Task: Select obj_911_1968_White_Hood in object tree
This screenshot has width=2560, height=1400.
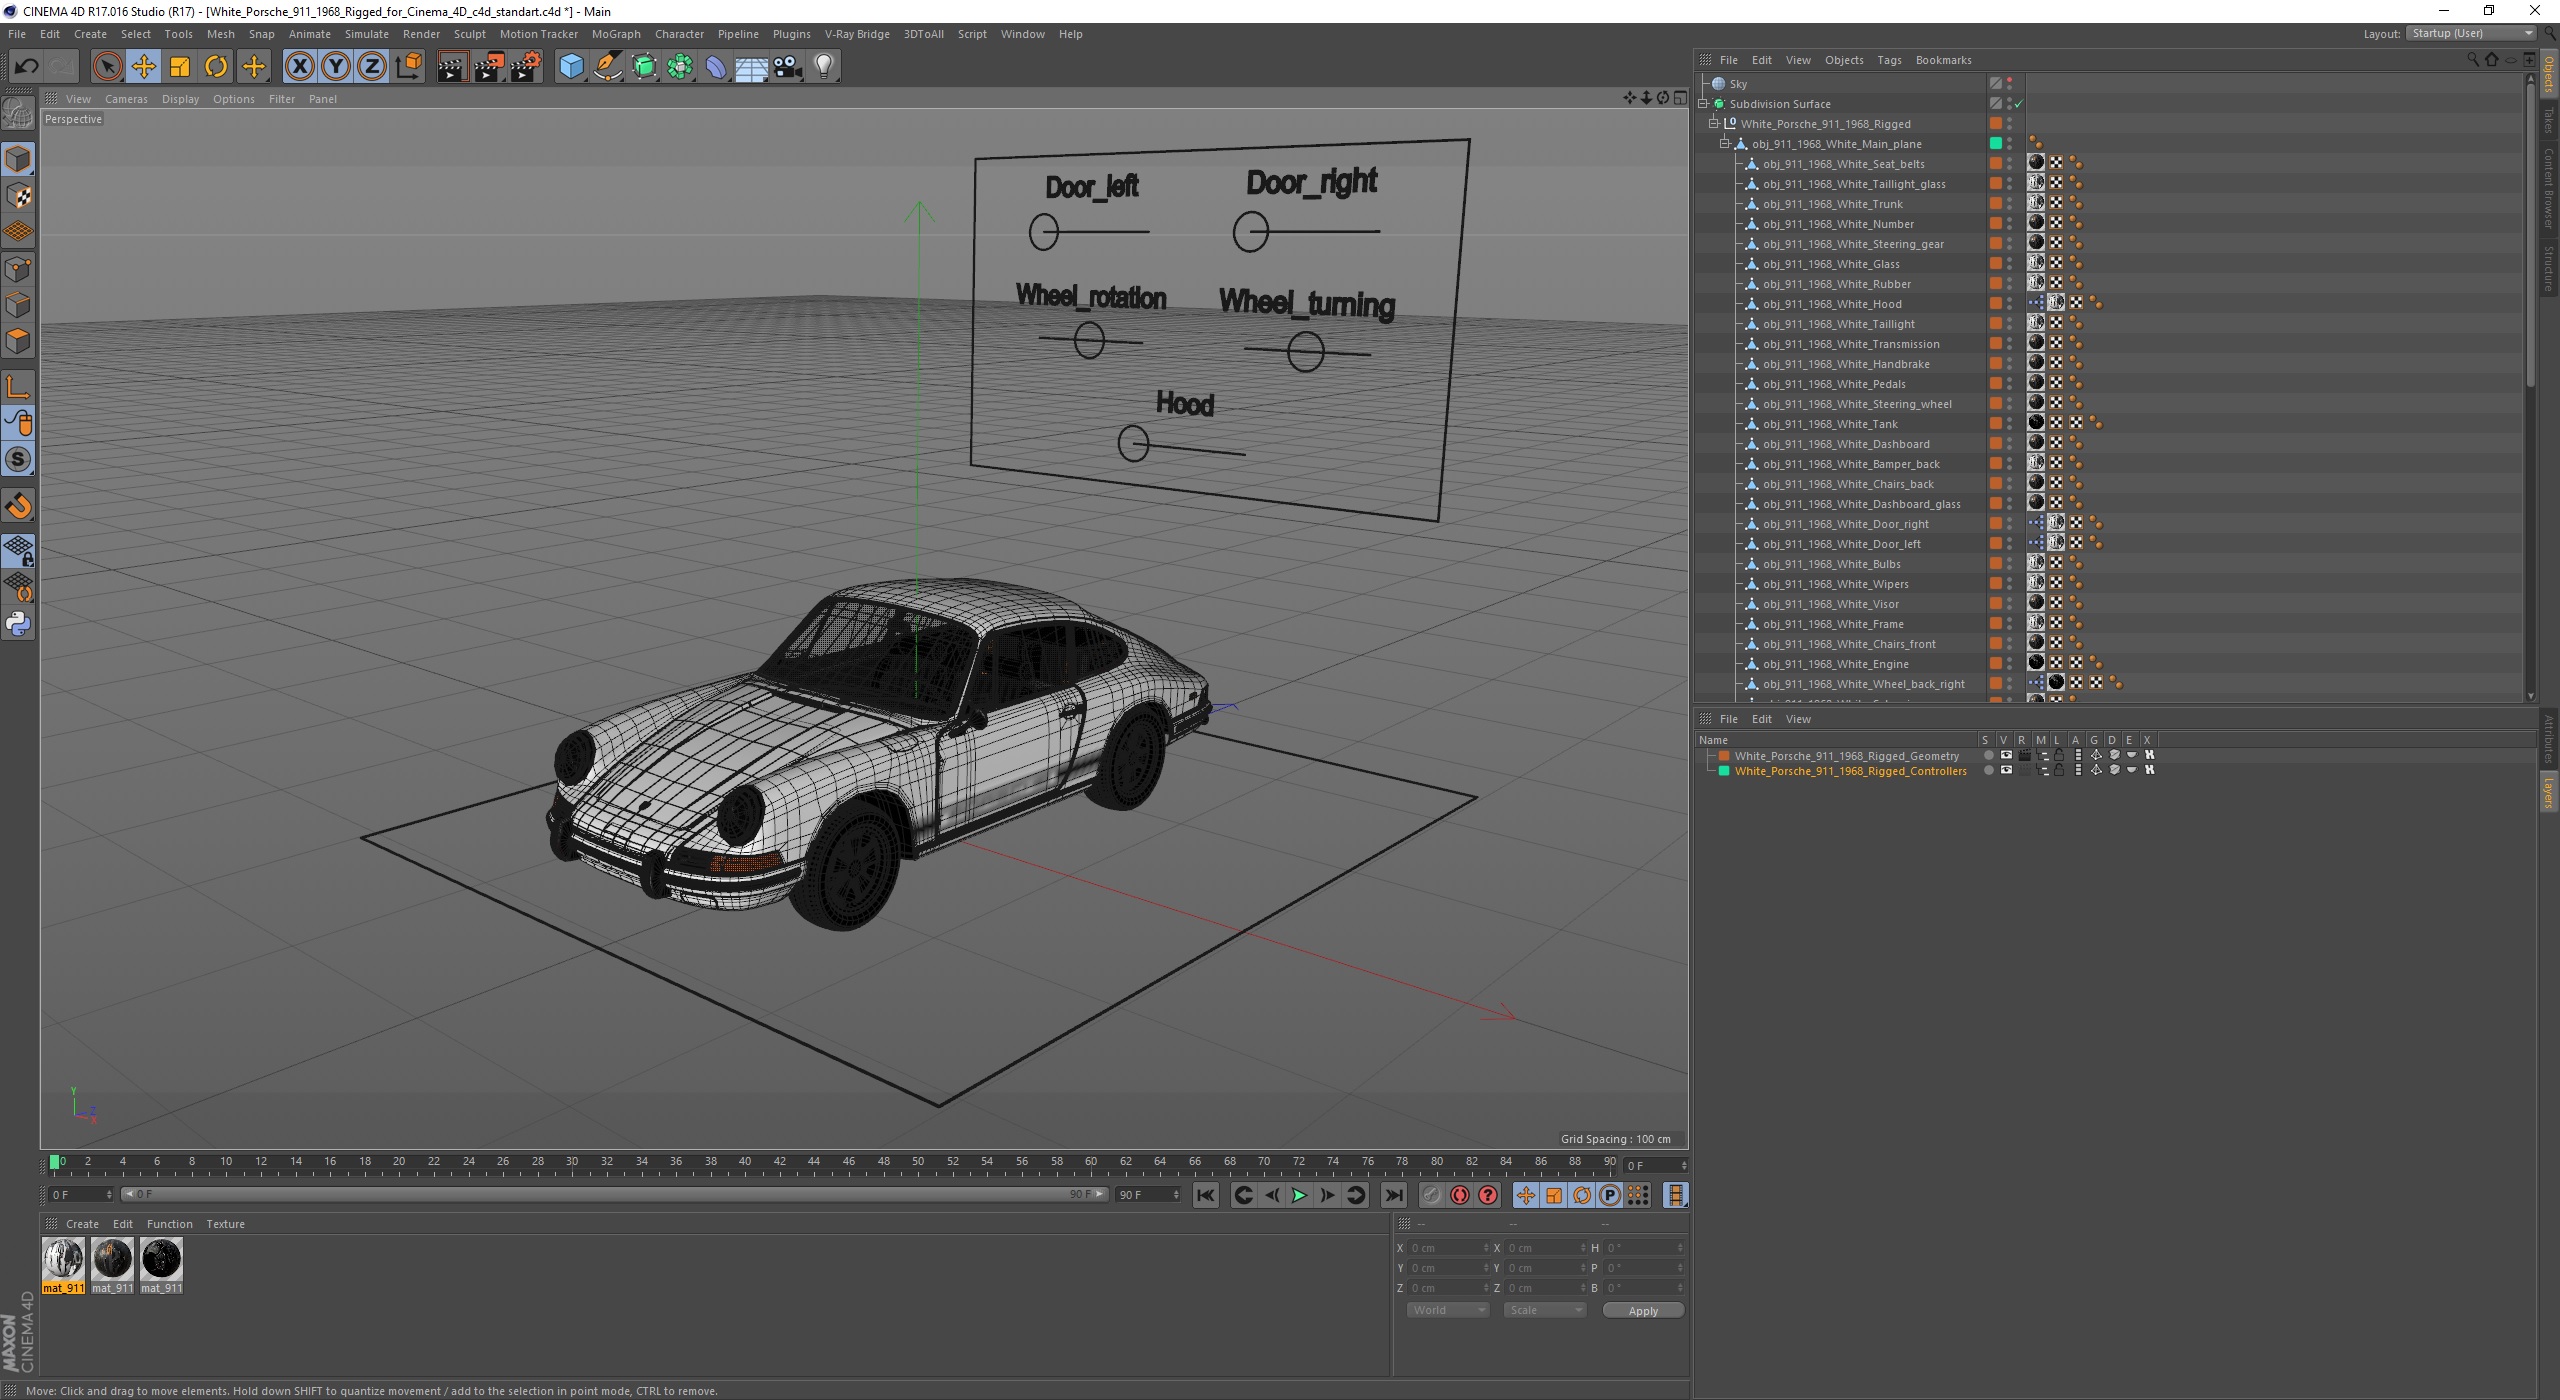Action: tap(1832, 304)
